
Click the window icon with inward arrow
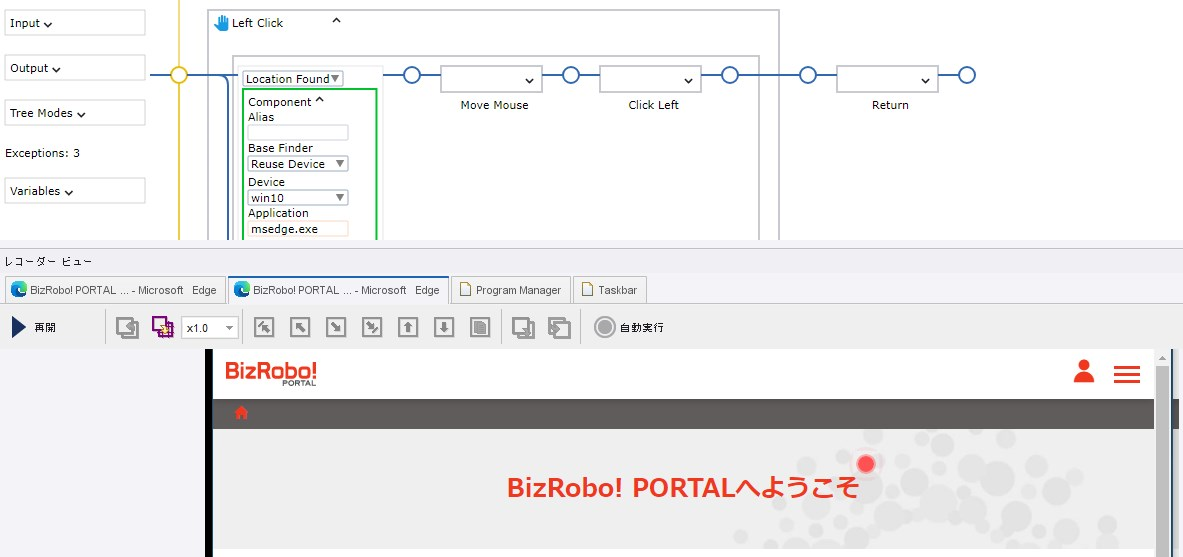pyautogui.click(x=559, y=327)
